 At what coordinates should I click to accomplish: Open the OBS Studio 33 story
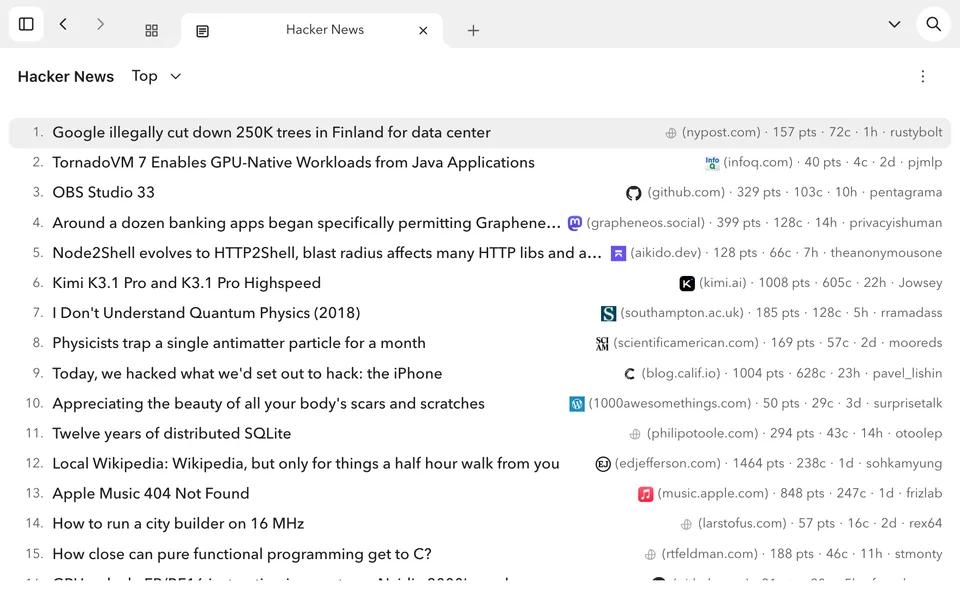point(103,192)
